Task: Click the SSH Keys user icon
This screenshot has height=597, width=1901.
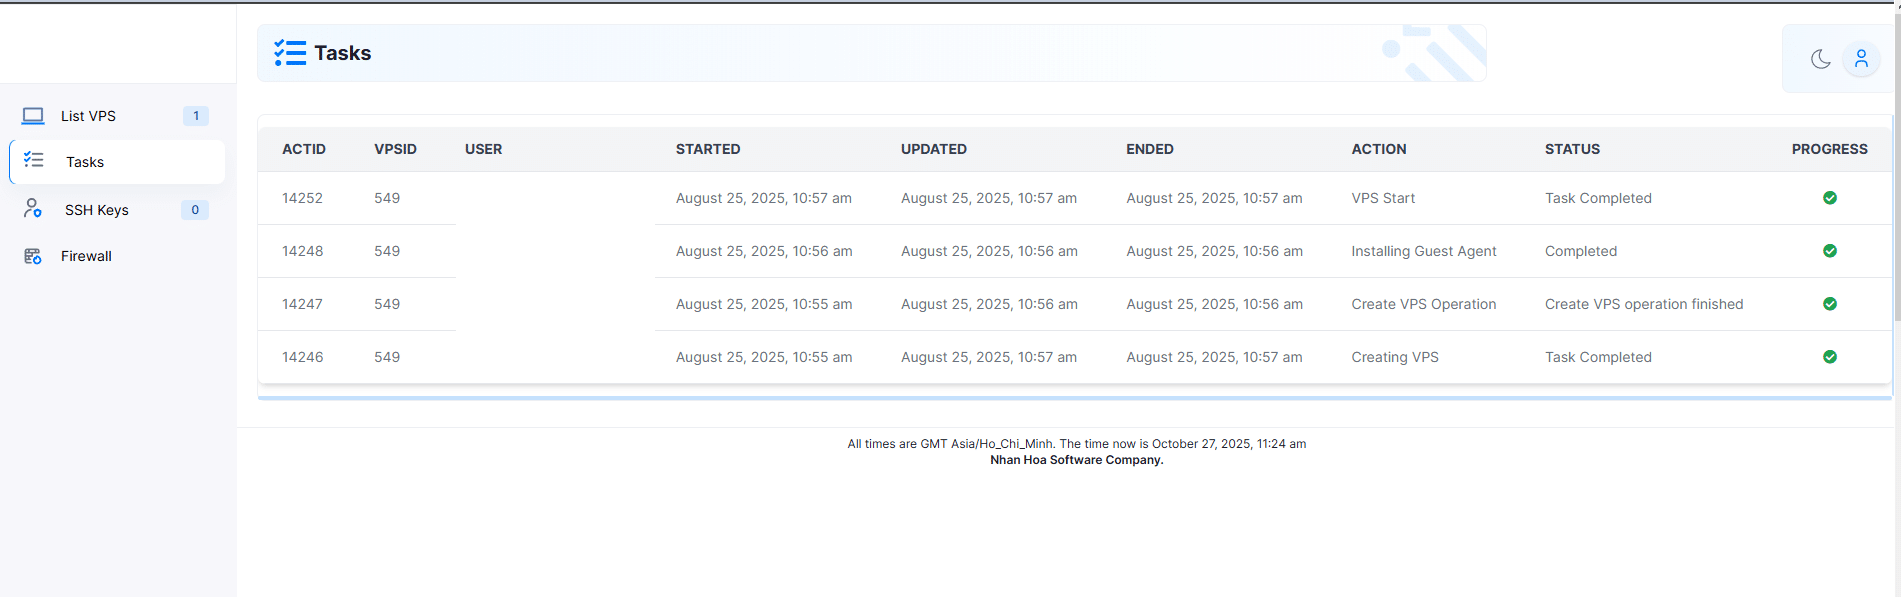Action: (x=33, y=208)
